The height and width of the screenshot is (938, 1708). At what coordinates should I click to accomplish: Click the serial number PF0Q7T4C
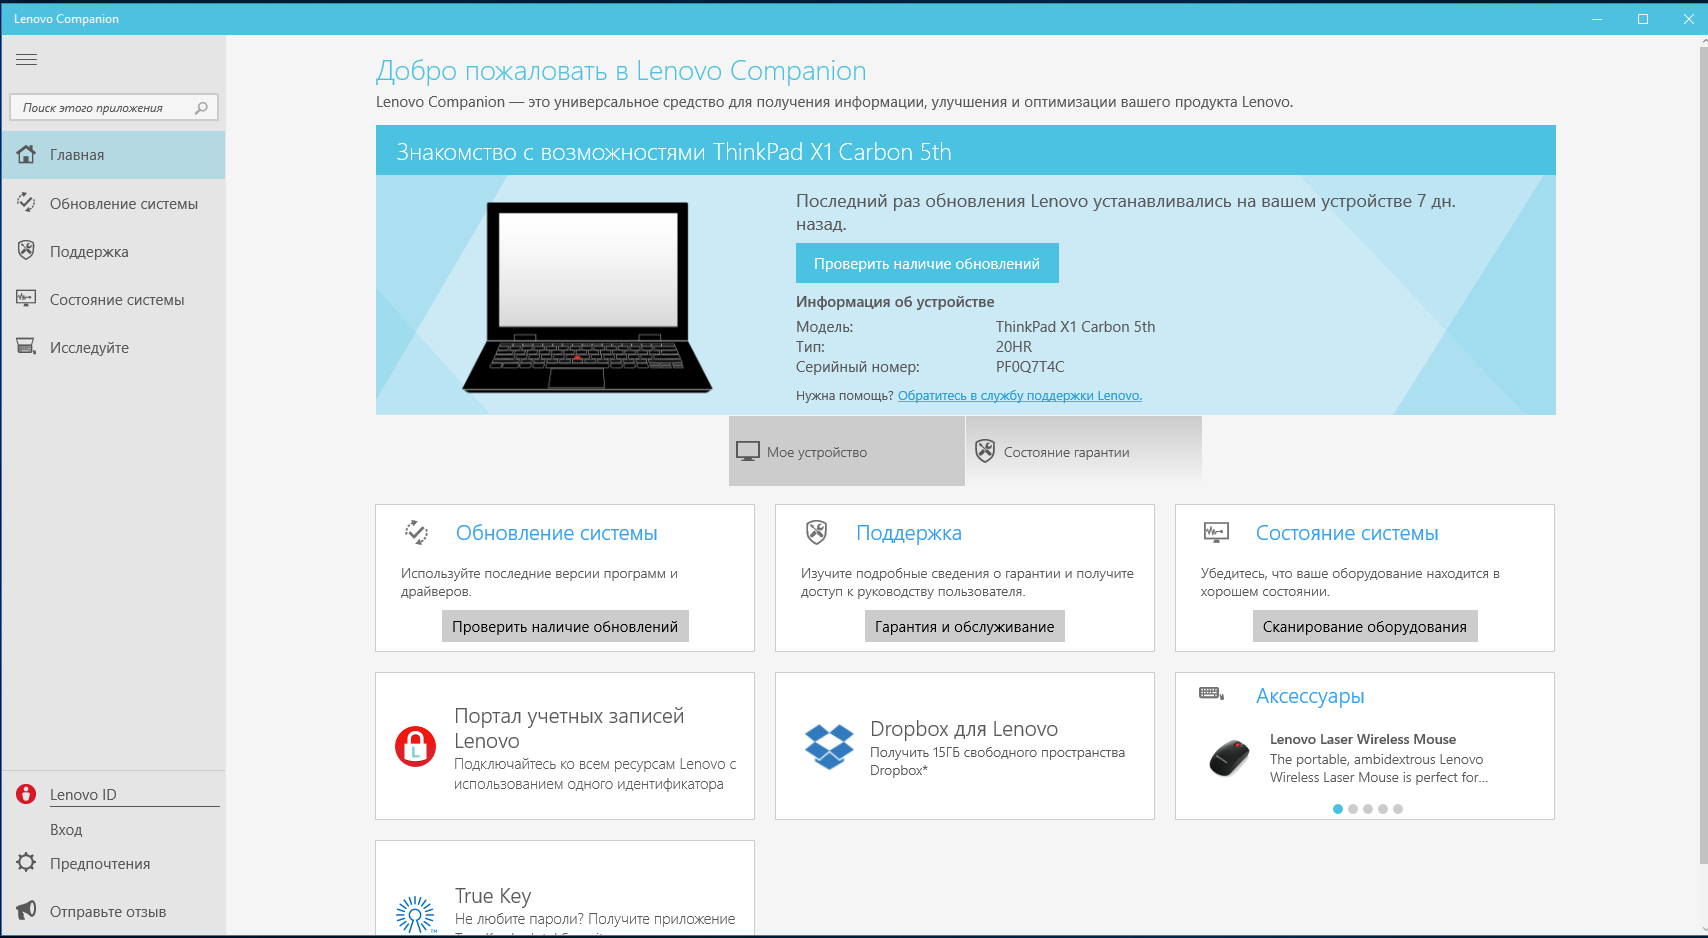tap(1030, 367)
